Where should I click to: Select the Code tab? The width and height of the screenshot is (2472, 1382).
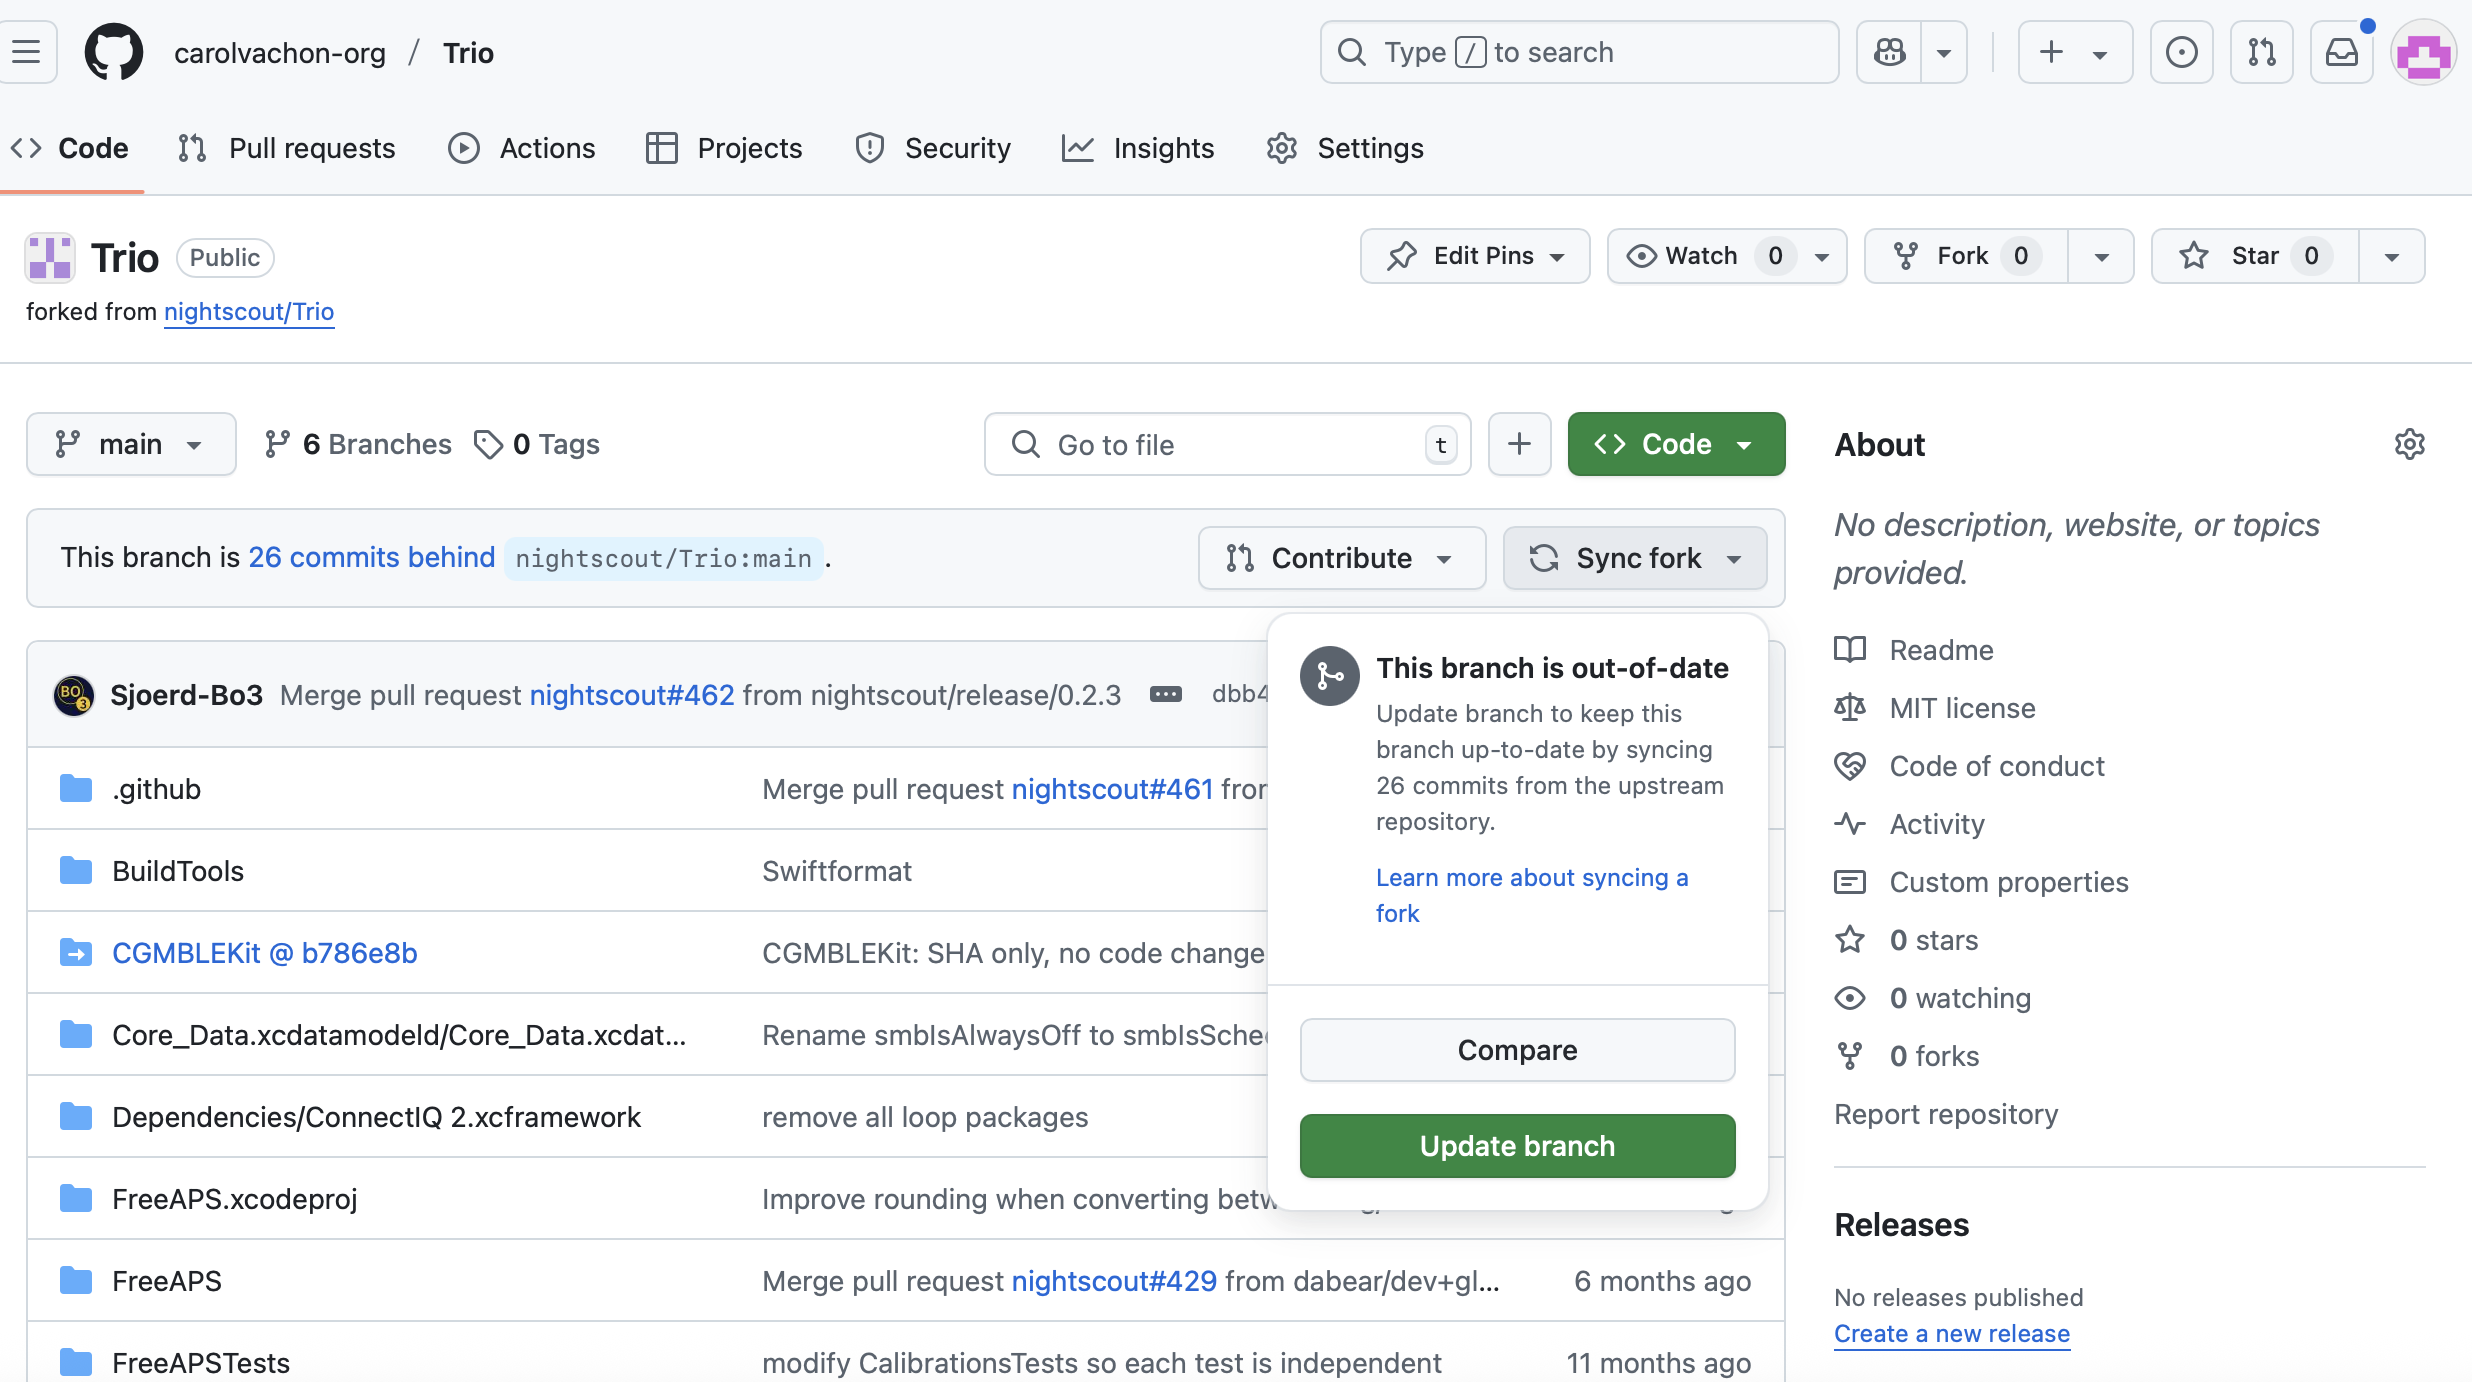(x=70, y=148)
